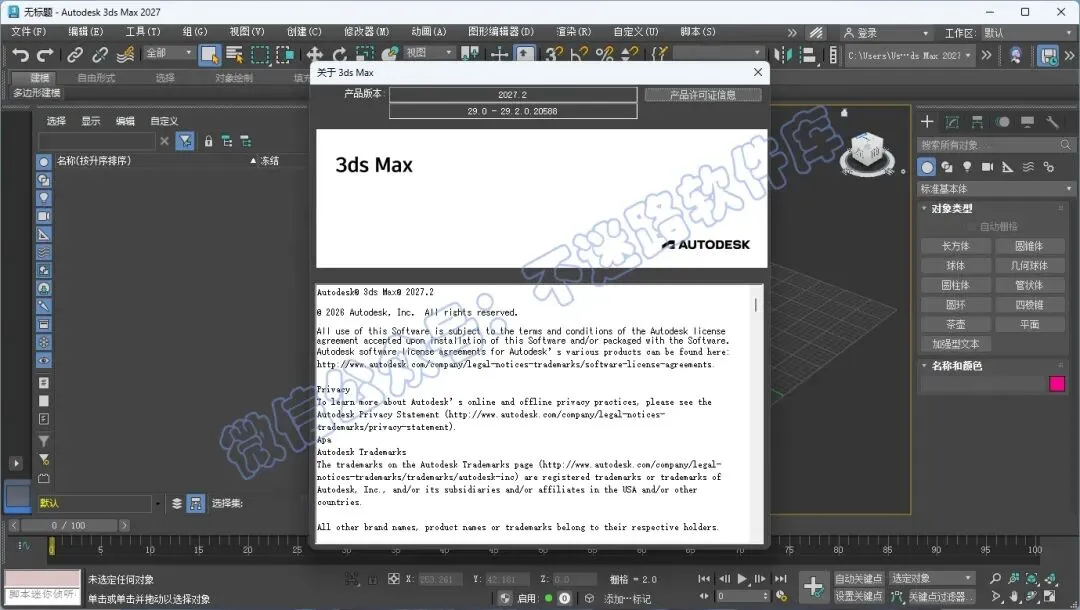Open Select by Name list icon
The image size is (1080, 610).
coord(234,55)
